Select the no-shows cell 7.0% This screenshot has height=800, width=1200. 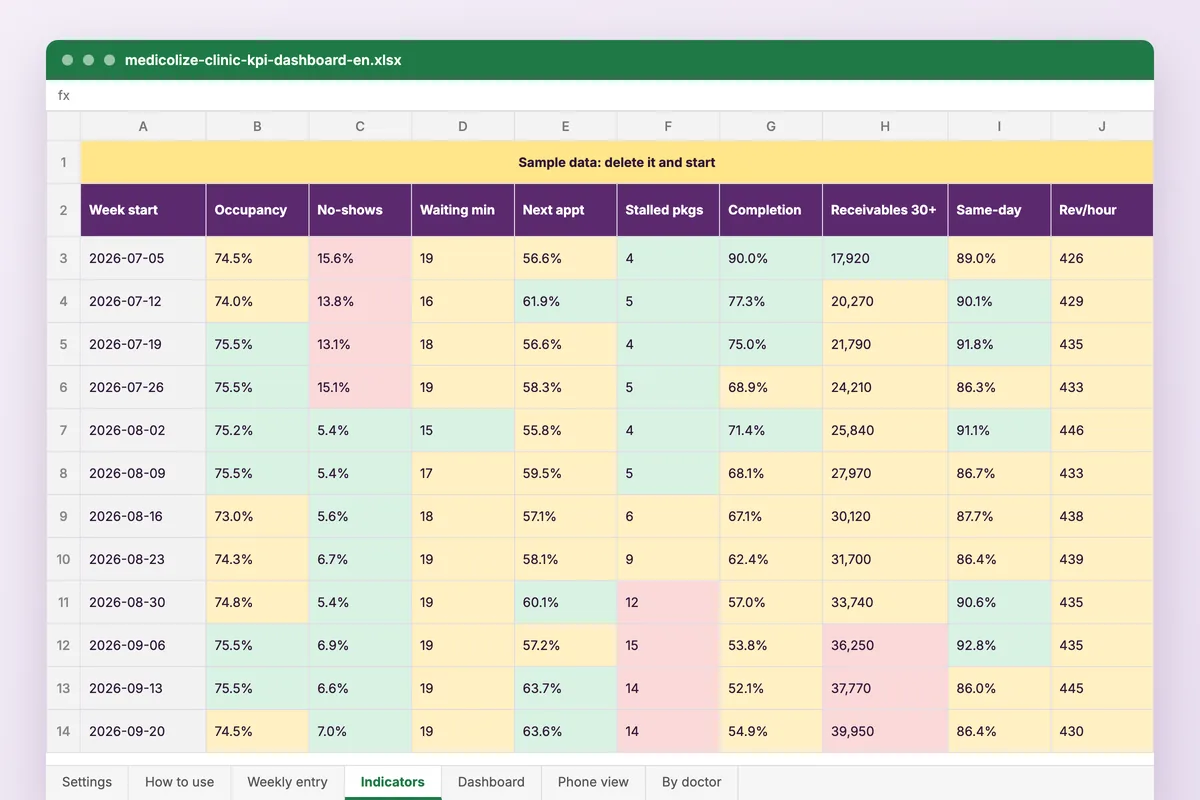coord(360,731)
